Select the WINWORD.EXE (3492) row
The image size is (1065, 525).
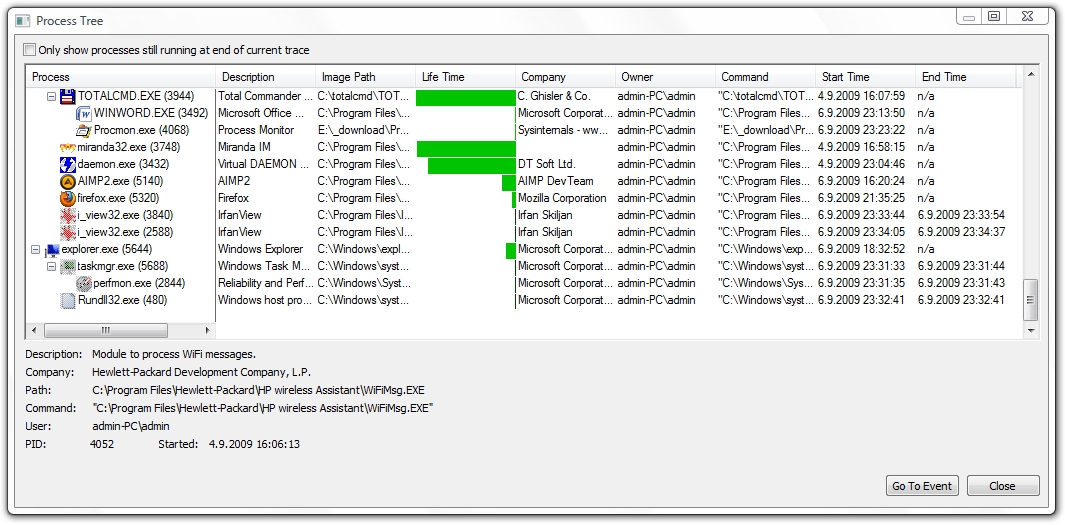coord(523,113)
